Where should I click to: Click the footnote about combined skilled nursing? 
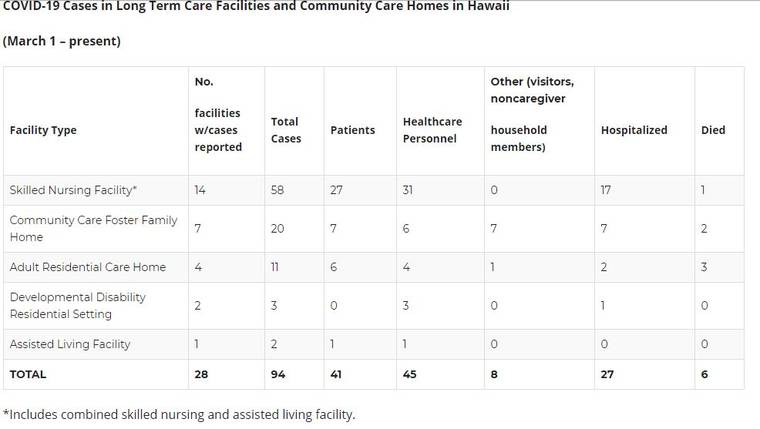coord(179,413)
